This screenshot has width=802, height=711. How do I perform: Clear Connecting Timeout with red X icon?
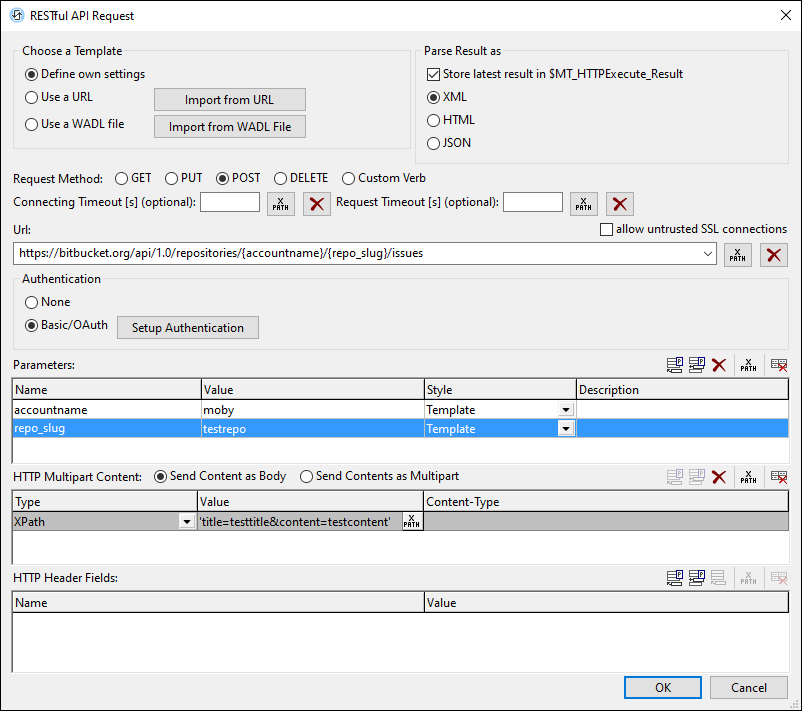coord(317,204)
